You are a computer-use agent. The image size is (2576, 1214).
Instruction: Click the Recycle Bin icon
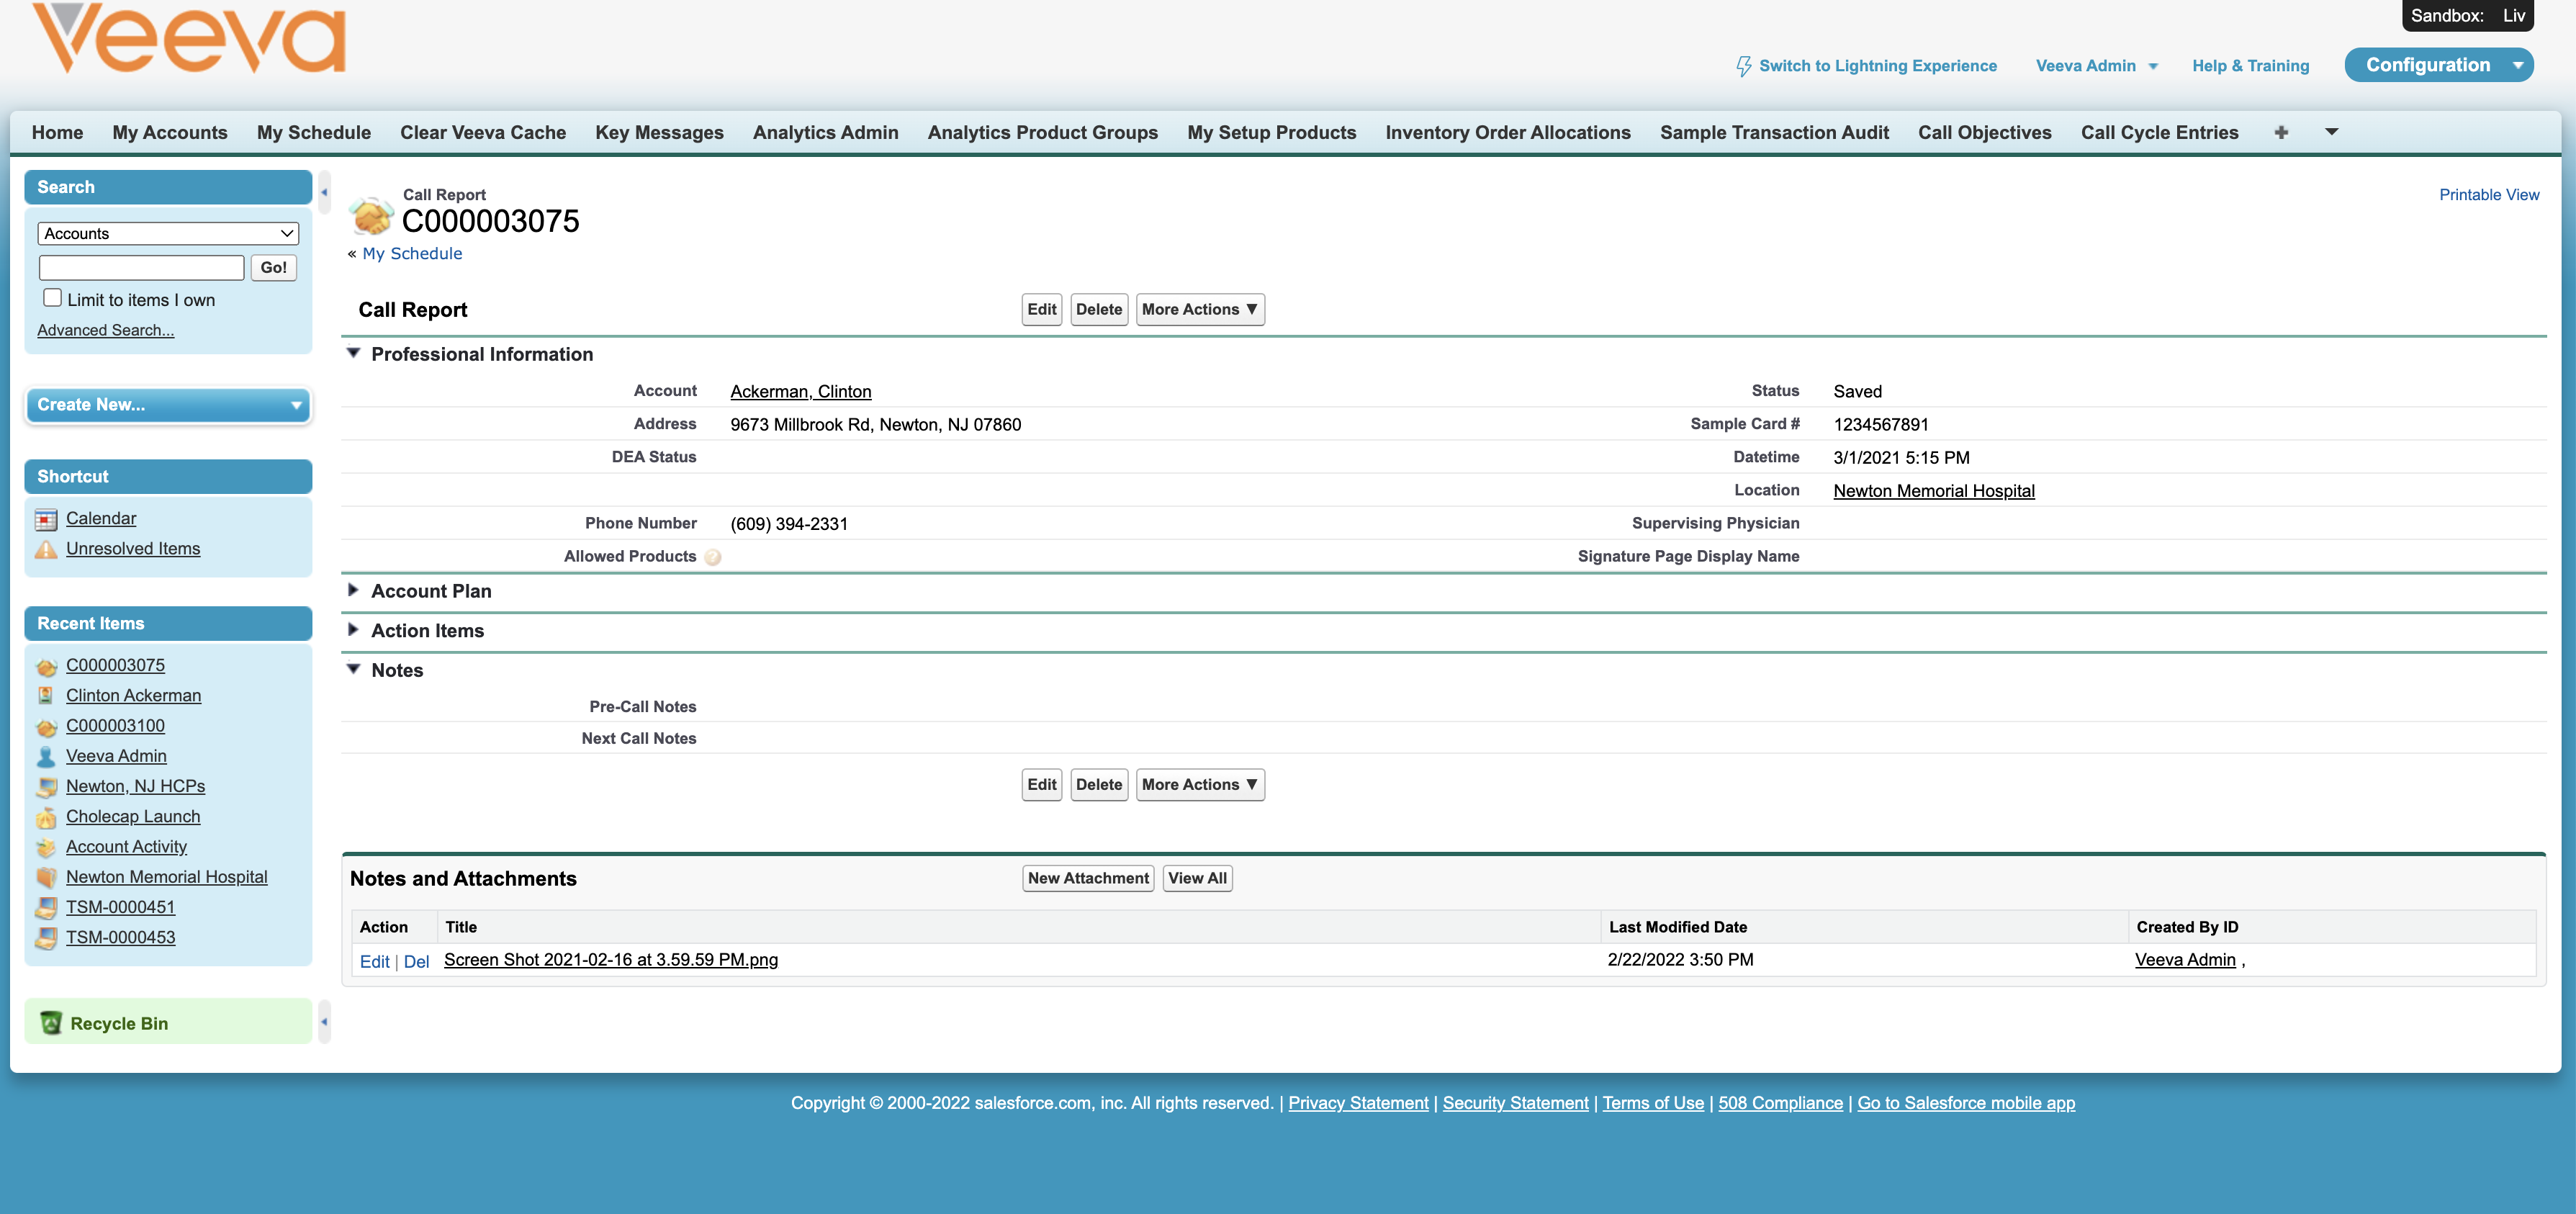click(x=50, y=1023)
